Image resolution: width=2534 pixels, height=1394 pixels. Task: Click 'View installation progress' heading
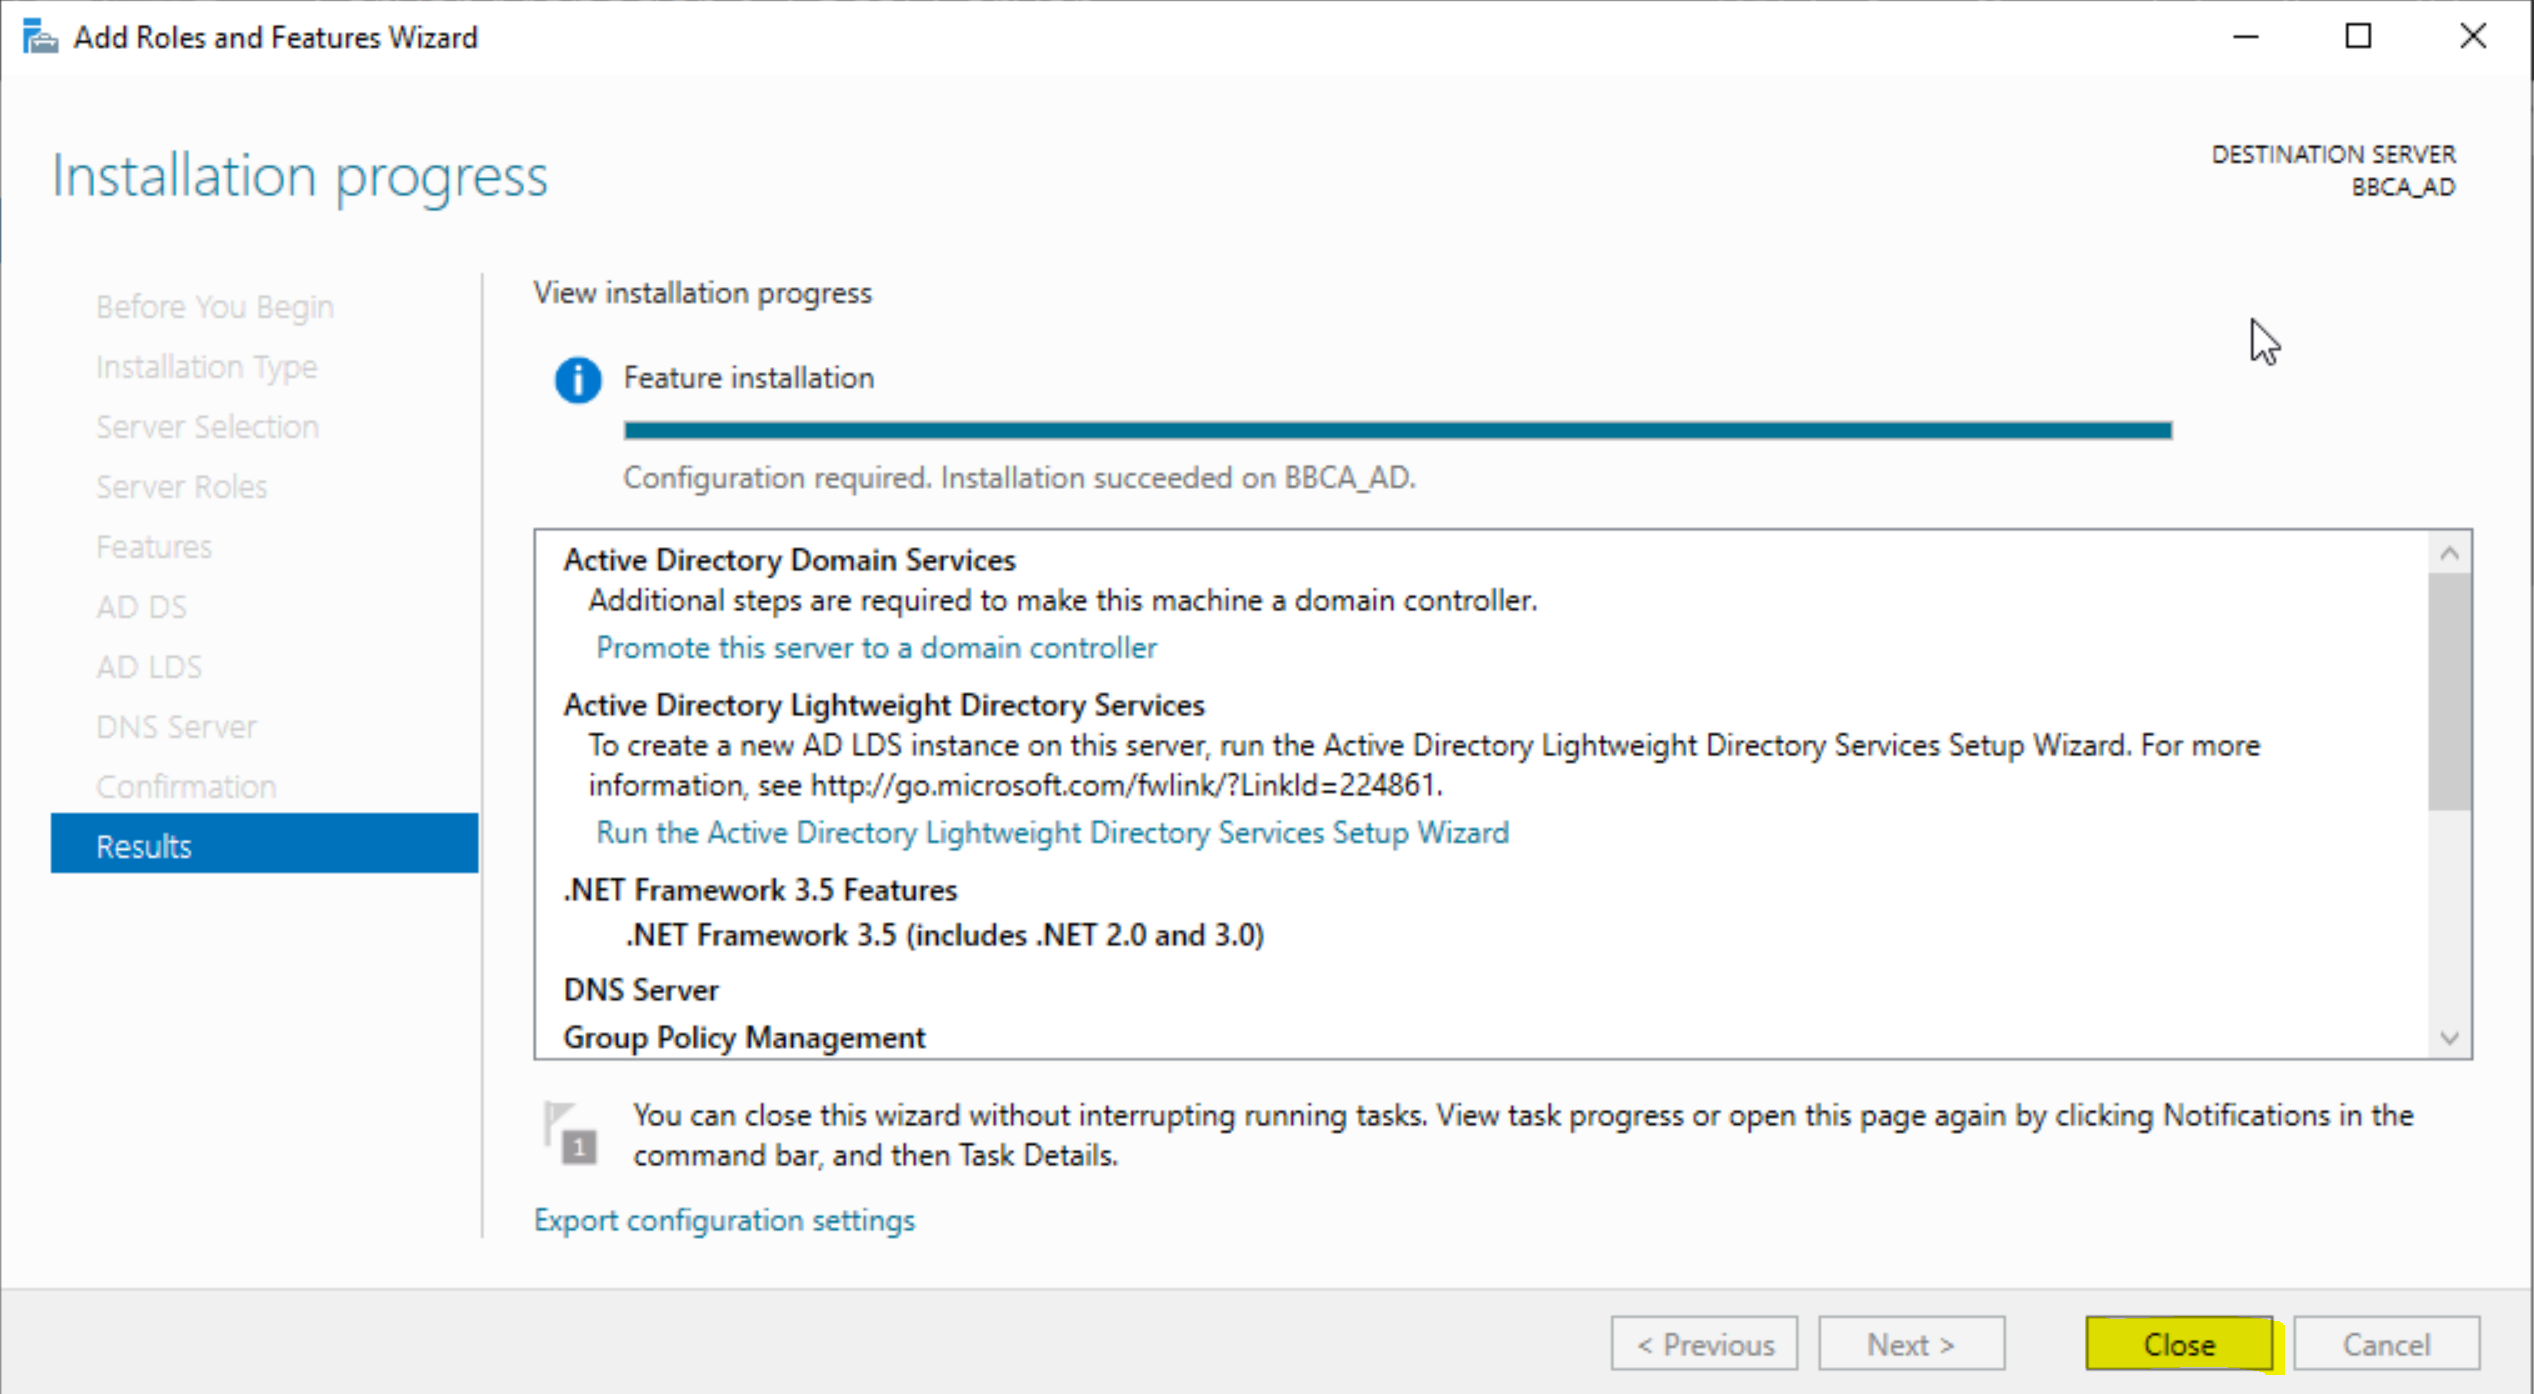(703, 293)
